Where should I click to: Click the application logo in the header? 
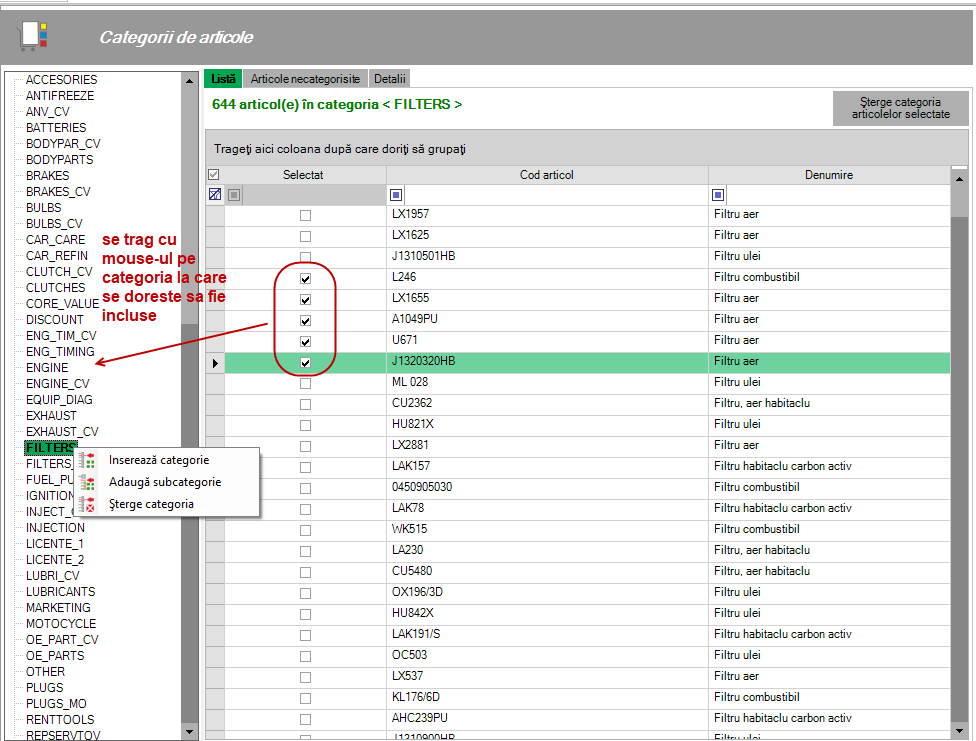(x=33, y=36)
